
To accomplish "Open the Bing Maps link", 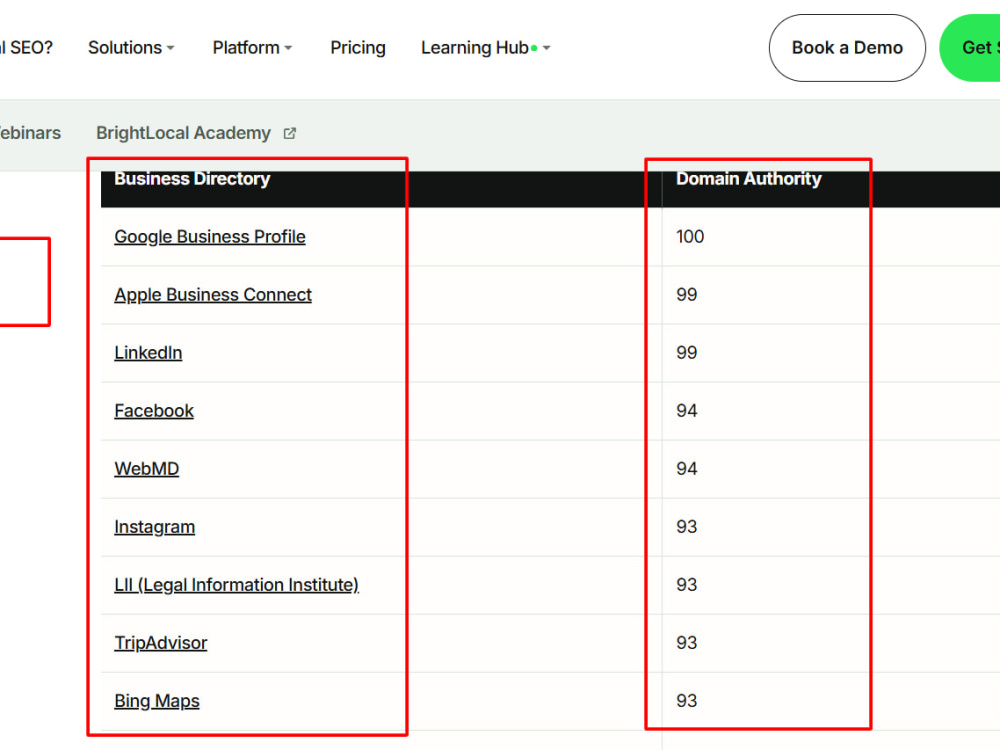I will pyautogui.click(x=157, y=701).
